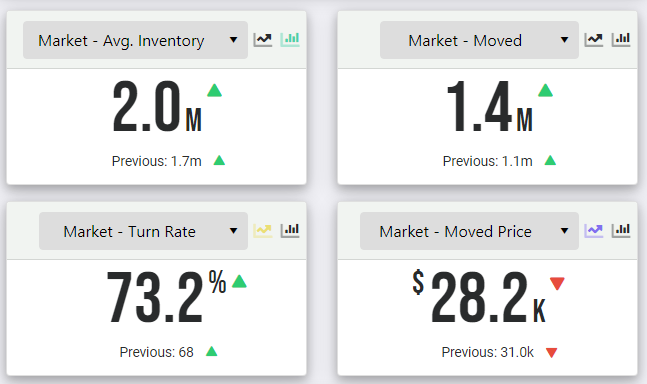This screenshot has height=384, width=647.
Task: Open the Market - Turn Rate dropdown
Action: 143,231
